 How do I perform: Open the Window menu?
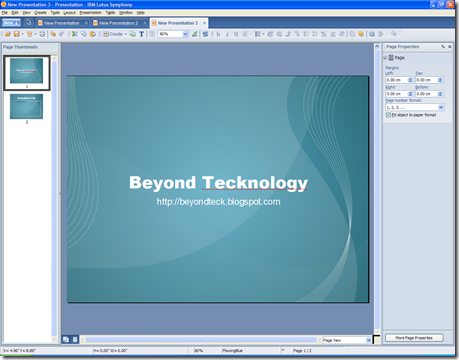126,13
